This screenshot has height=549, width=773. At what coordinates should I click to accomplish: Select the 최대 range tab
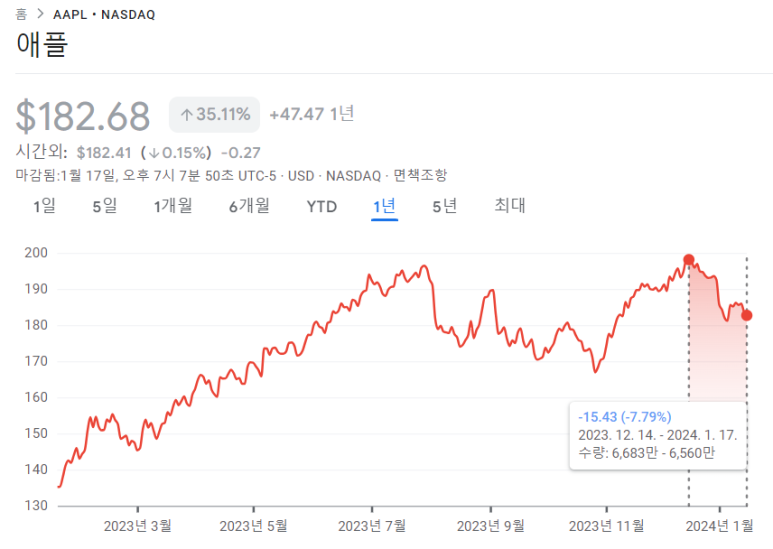(510, 206)
